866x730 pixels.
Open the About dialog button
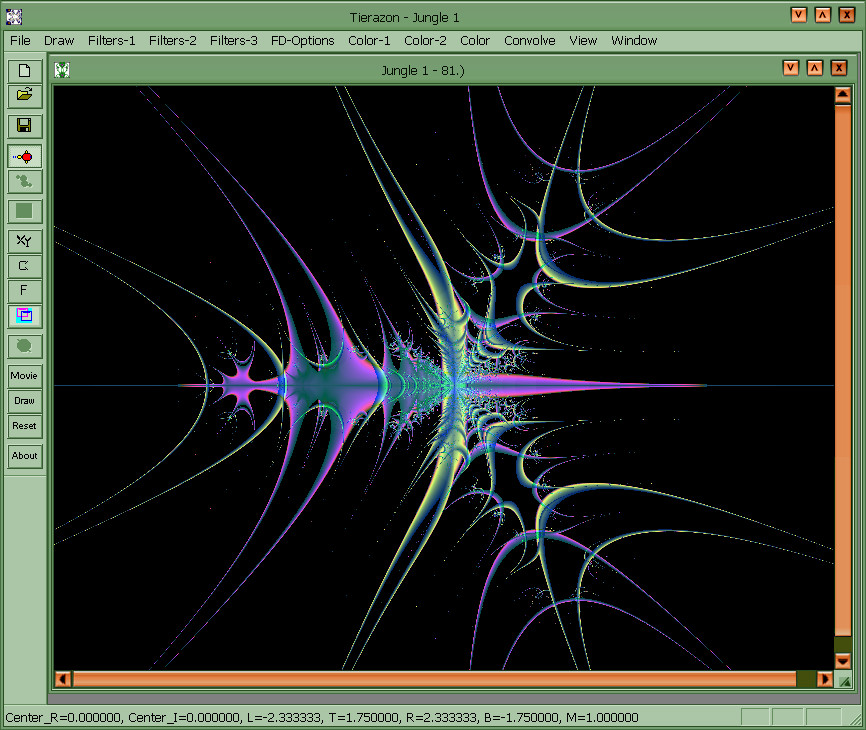click(25, 456)
